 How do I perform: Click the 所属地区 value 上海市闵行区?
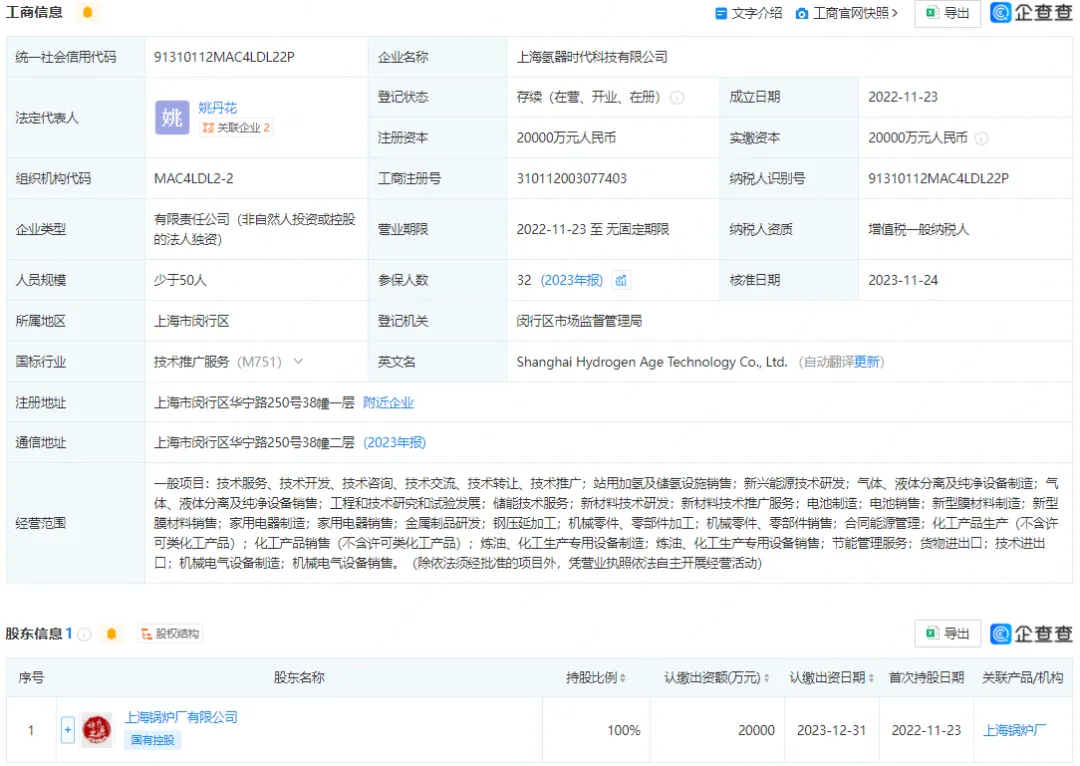(191, 321)
